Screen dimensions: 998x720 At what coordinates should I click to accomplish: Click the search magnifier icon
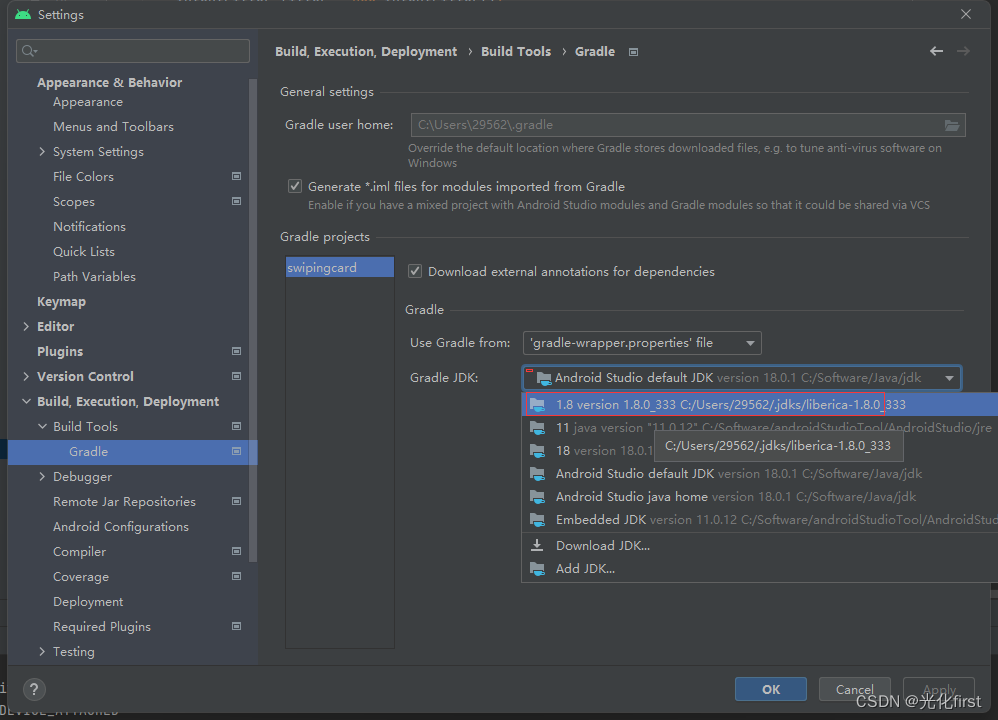(x=29, y=51)
